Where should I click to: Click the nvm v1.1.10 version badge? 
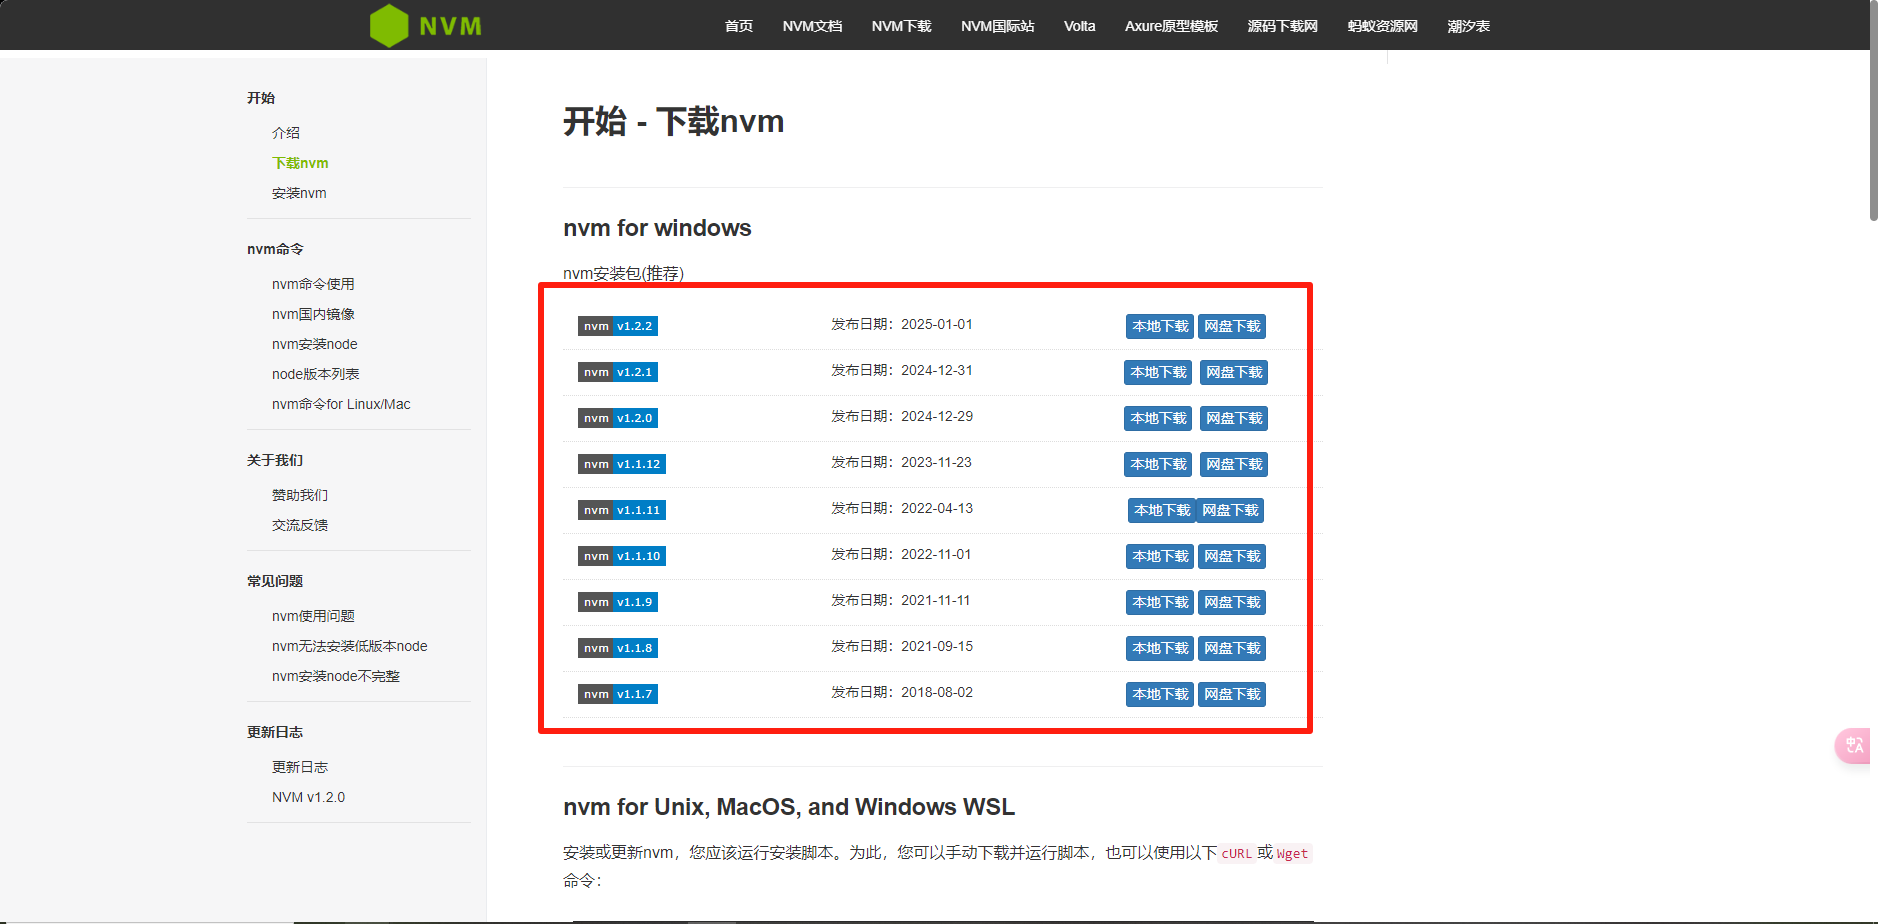point(622,556)
